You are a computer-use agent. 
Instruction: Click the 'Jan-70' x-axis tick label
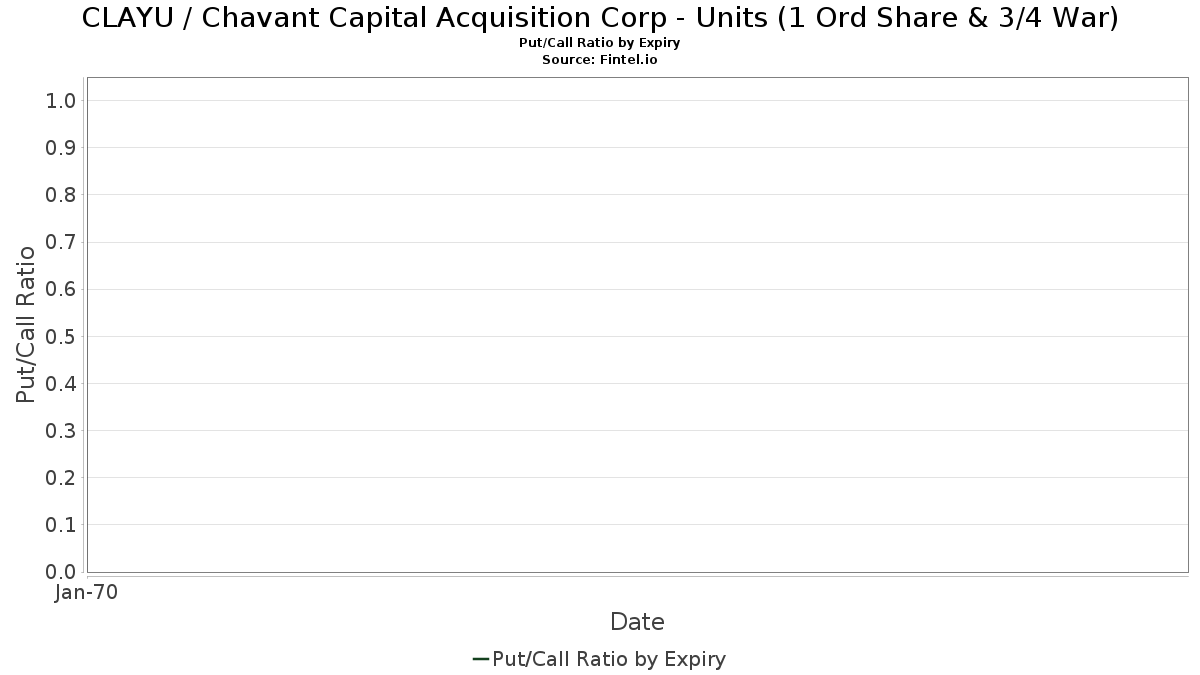pyautogui.click(x=86, y=593)
